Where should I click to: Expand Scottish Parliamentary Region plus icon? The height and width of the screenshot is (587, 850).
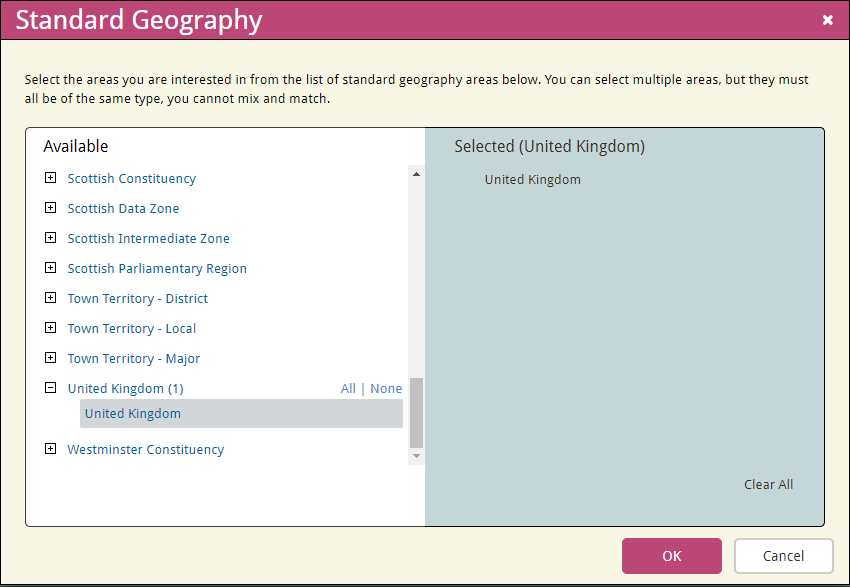click(x=50, y=268)
